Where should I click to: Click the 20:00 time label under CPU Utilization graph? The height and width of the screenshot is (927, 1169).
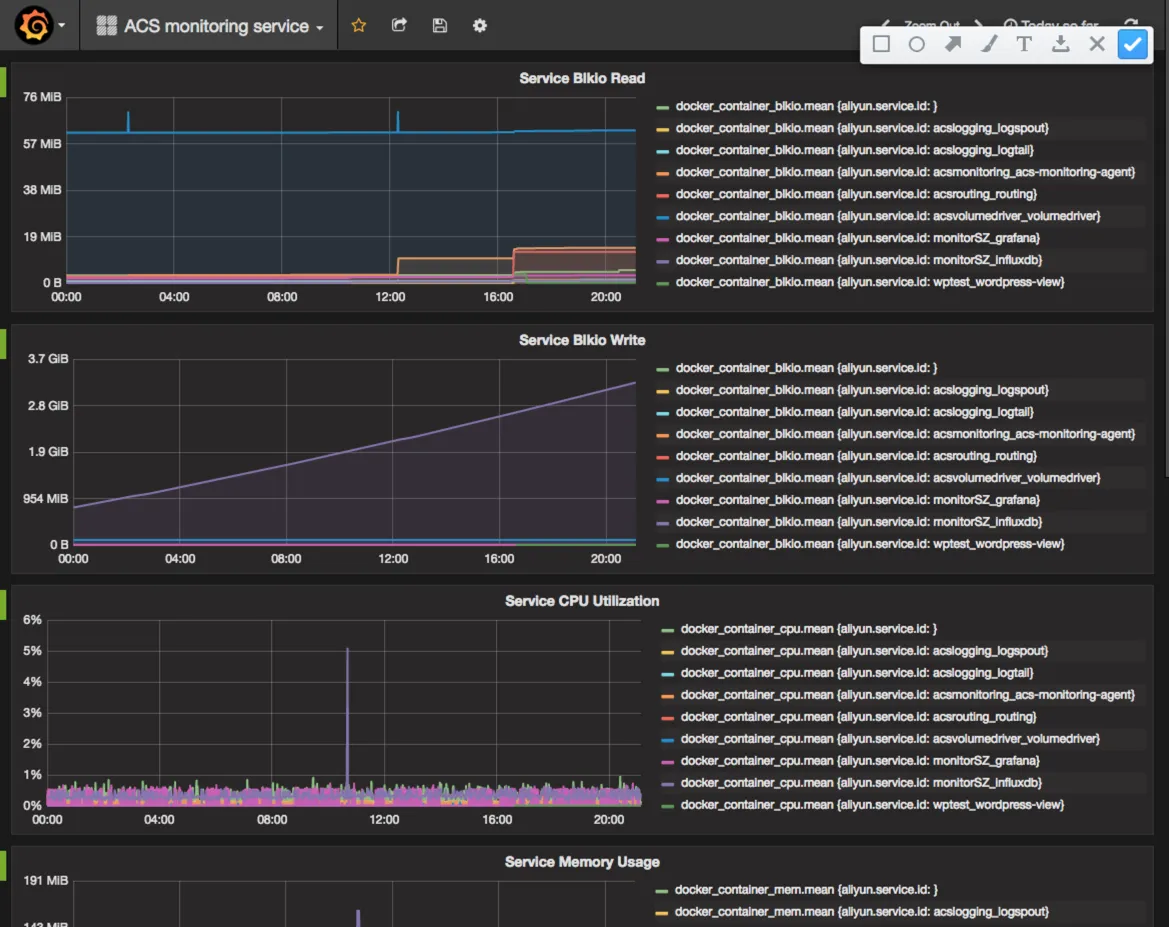click(x=608, y=820)
